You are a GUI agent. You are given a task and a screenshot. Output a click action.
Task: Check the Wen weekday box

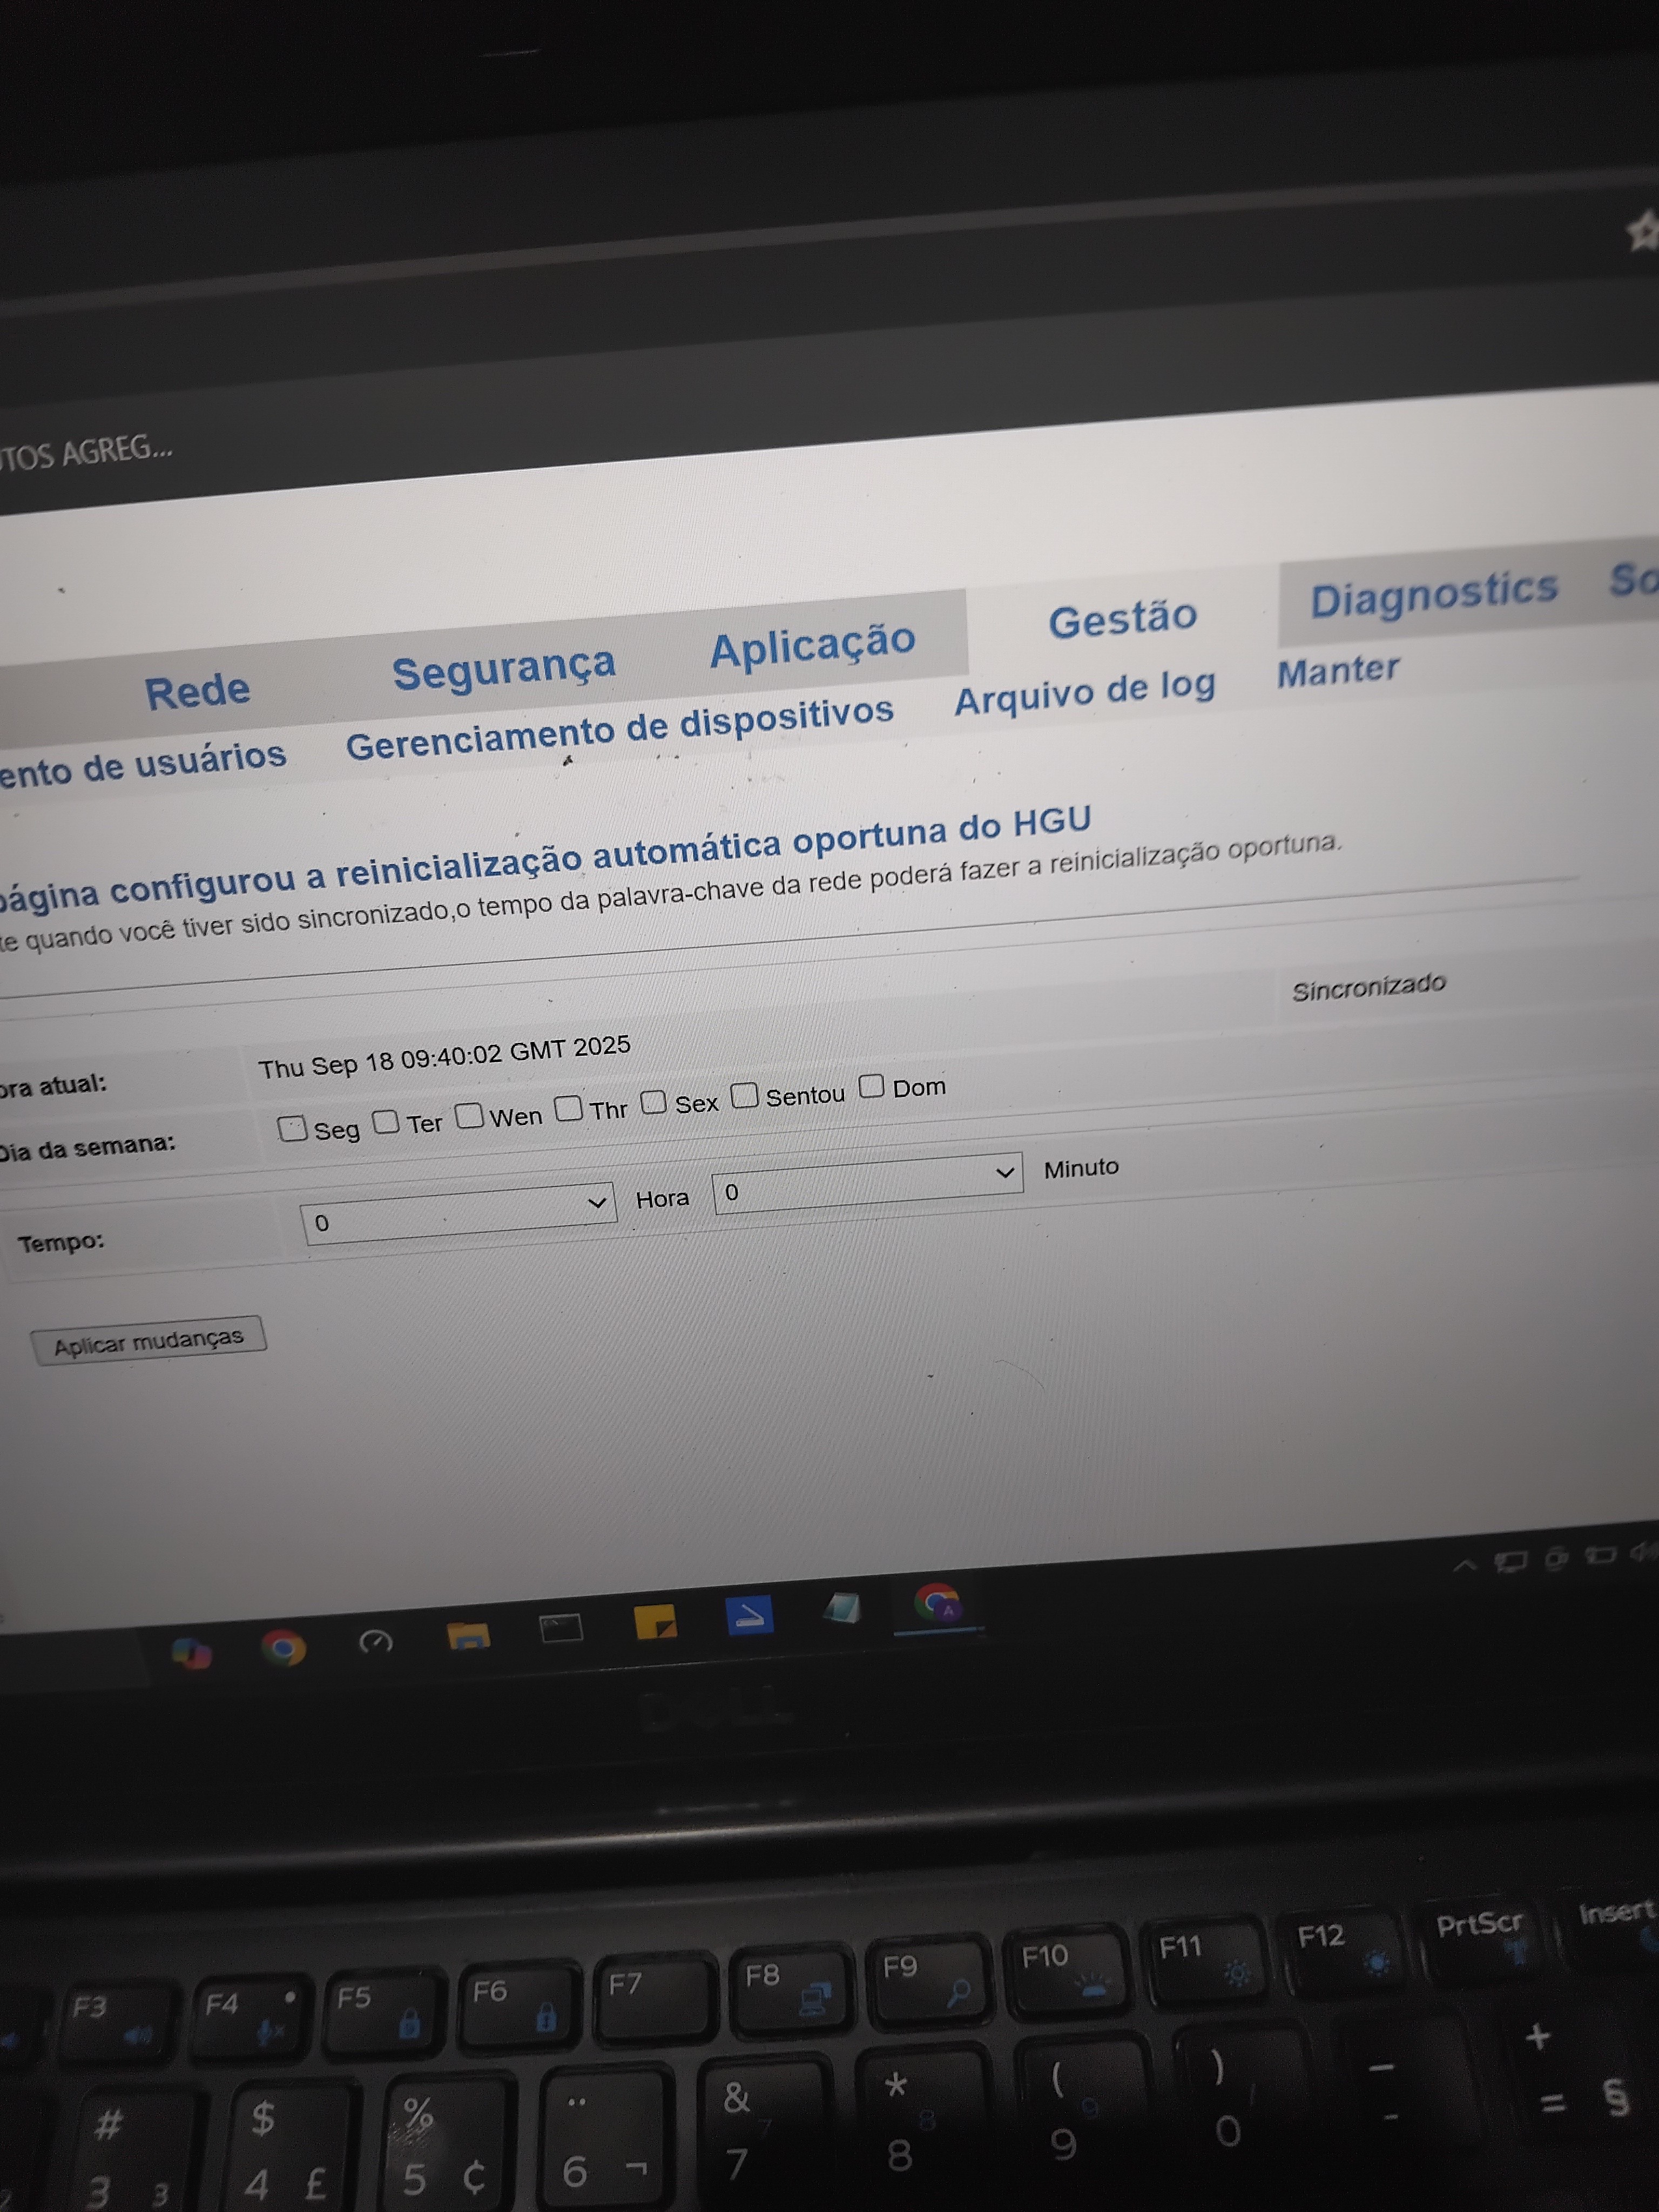[x=469, y=1115]
